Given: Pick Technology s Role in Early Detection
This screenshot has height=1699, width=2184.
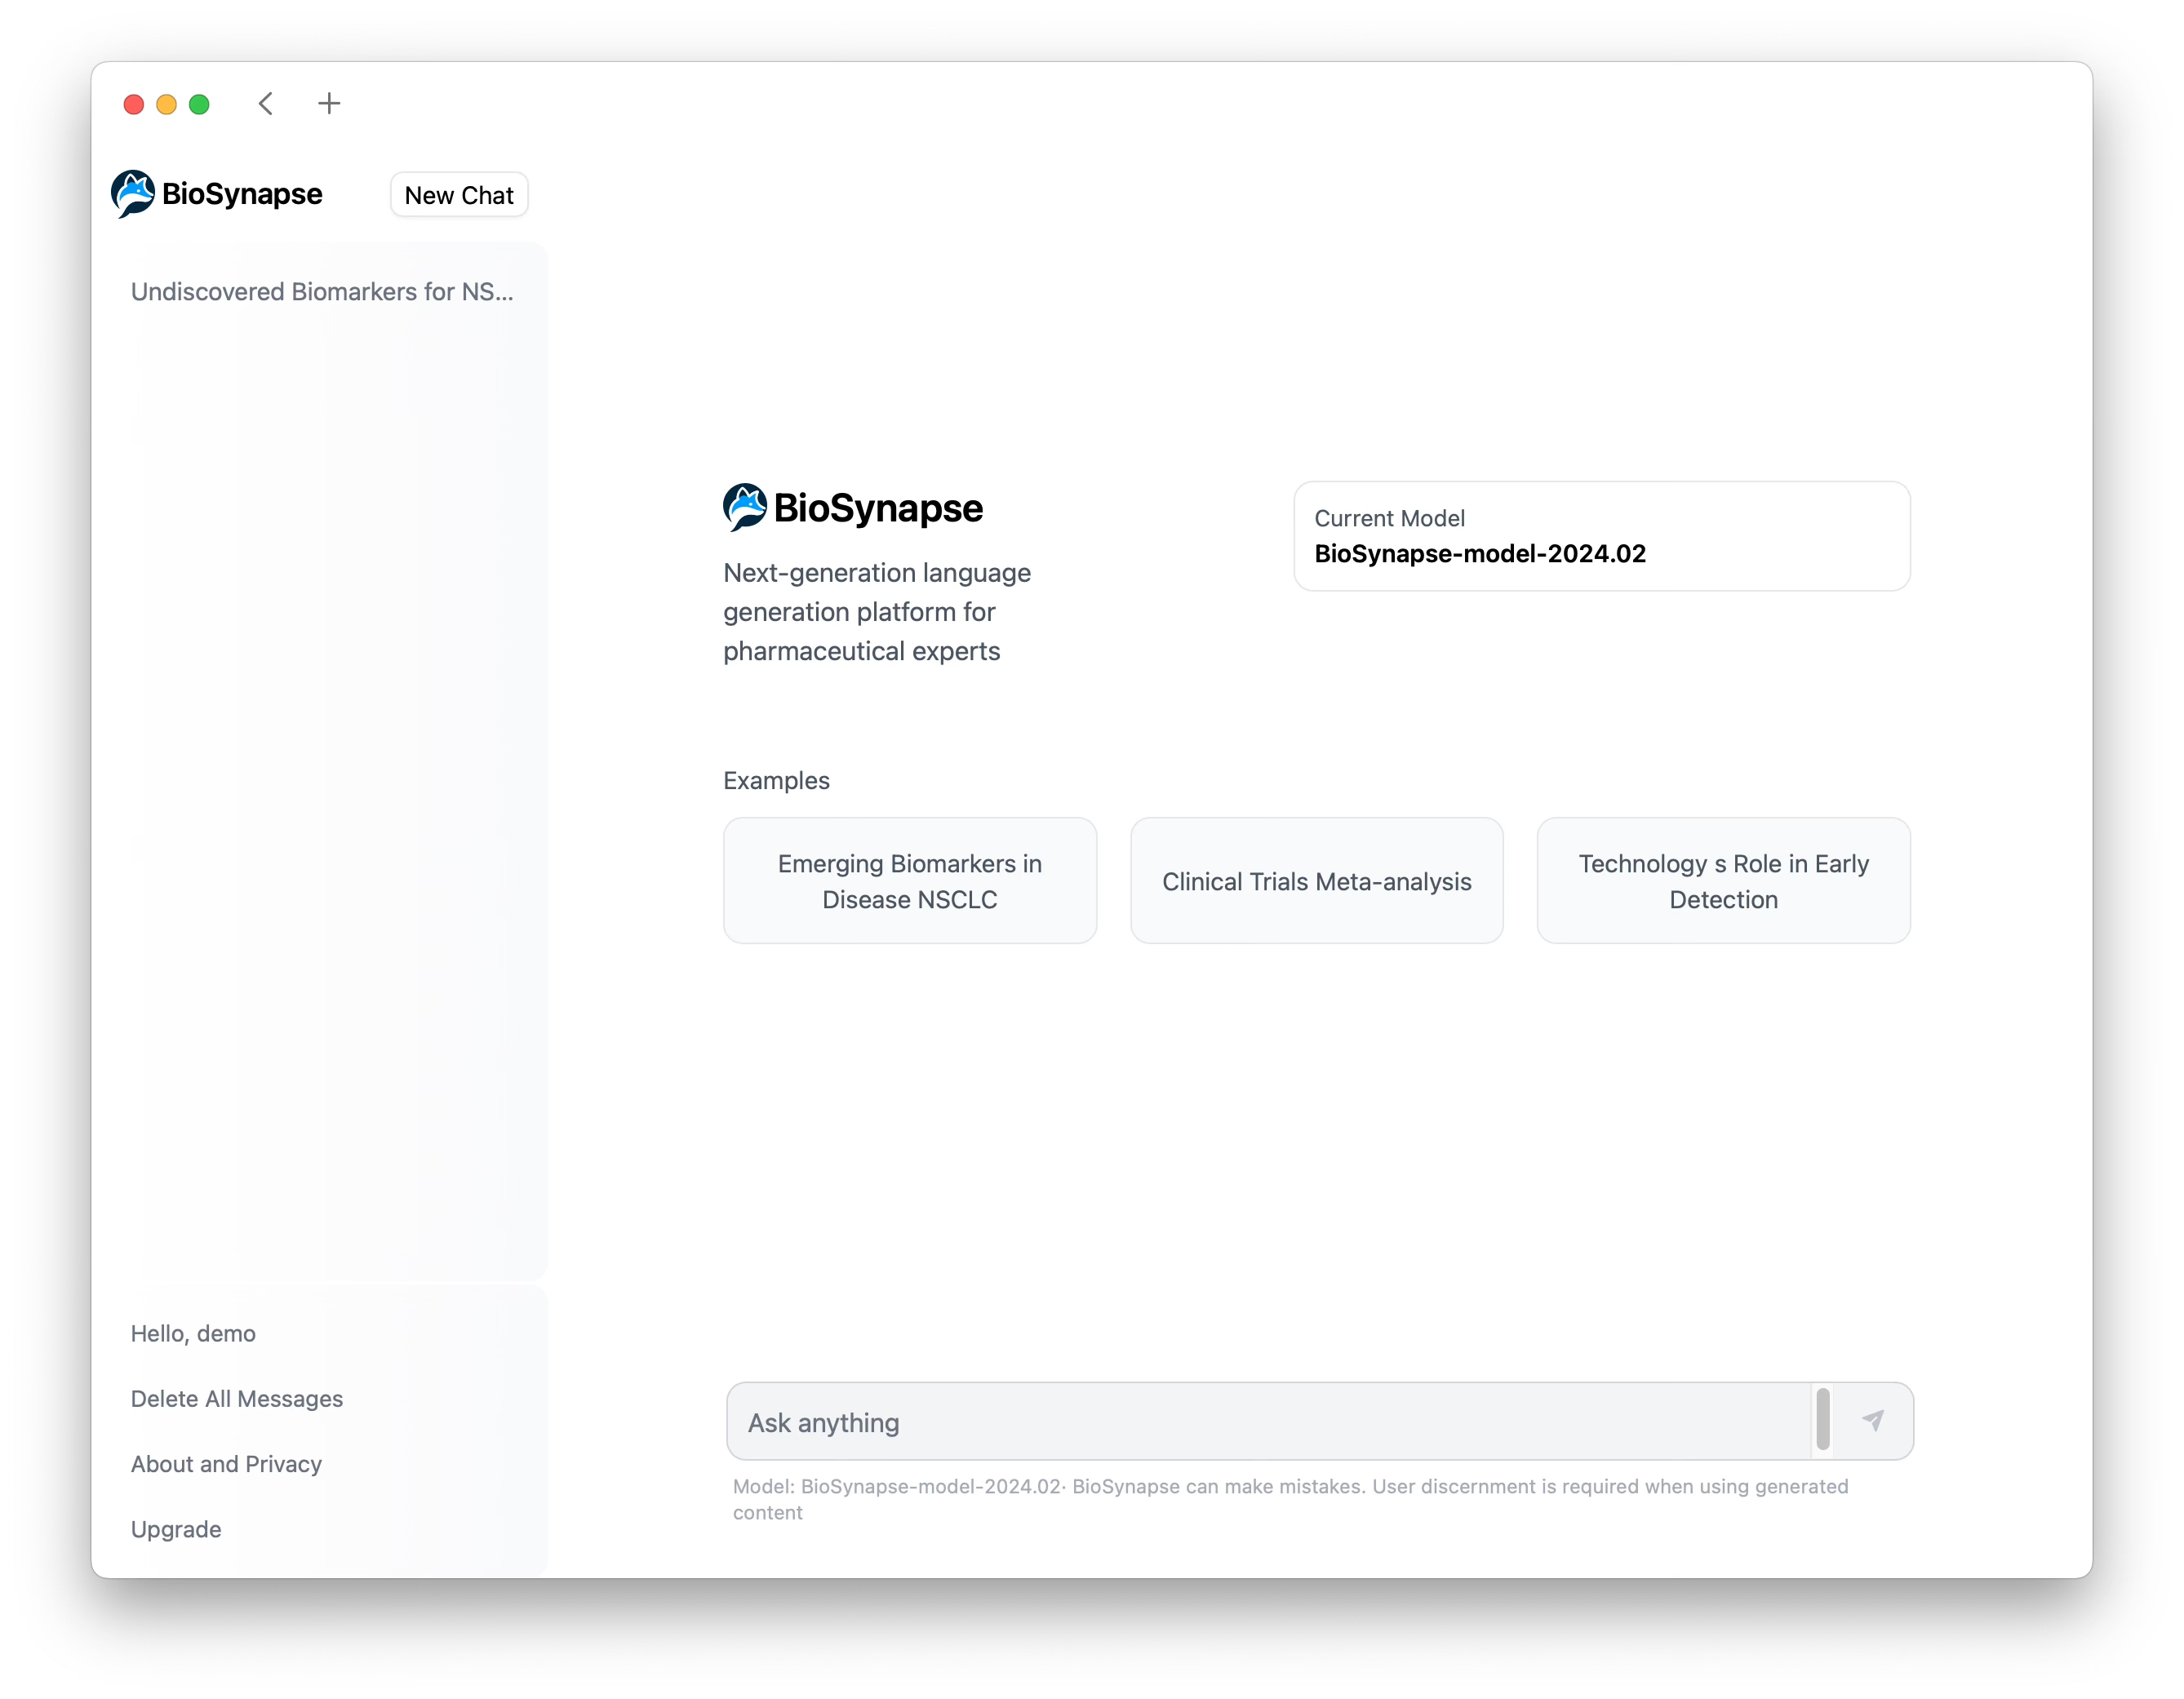Looking at the screenshot, I should [x=1722, y=881].
